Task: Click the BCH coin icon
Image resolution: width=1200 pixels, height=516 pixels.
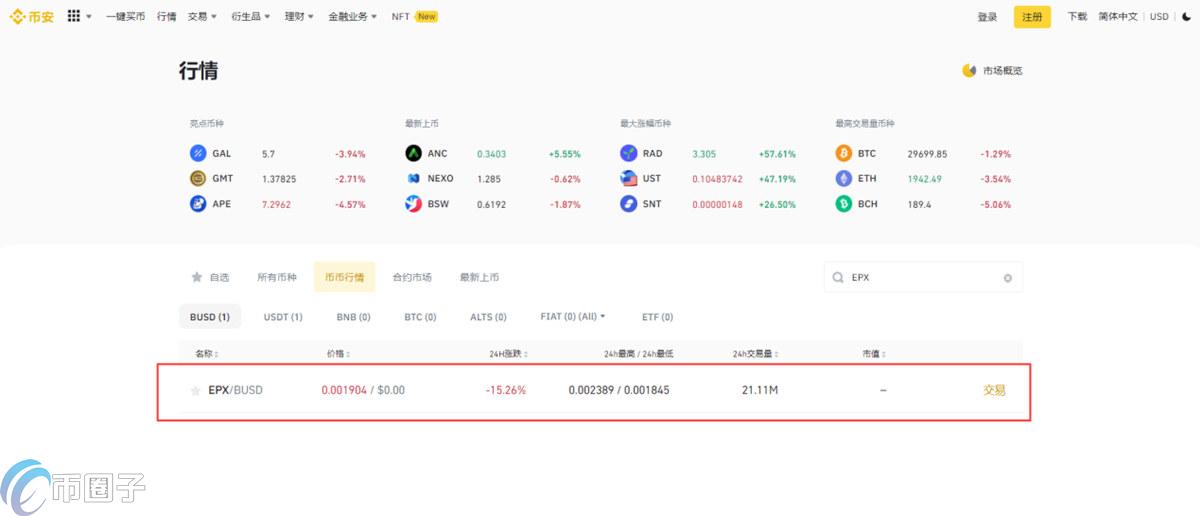Action: tap(843, 204)
